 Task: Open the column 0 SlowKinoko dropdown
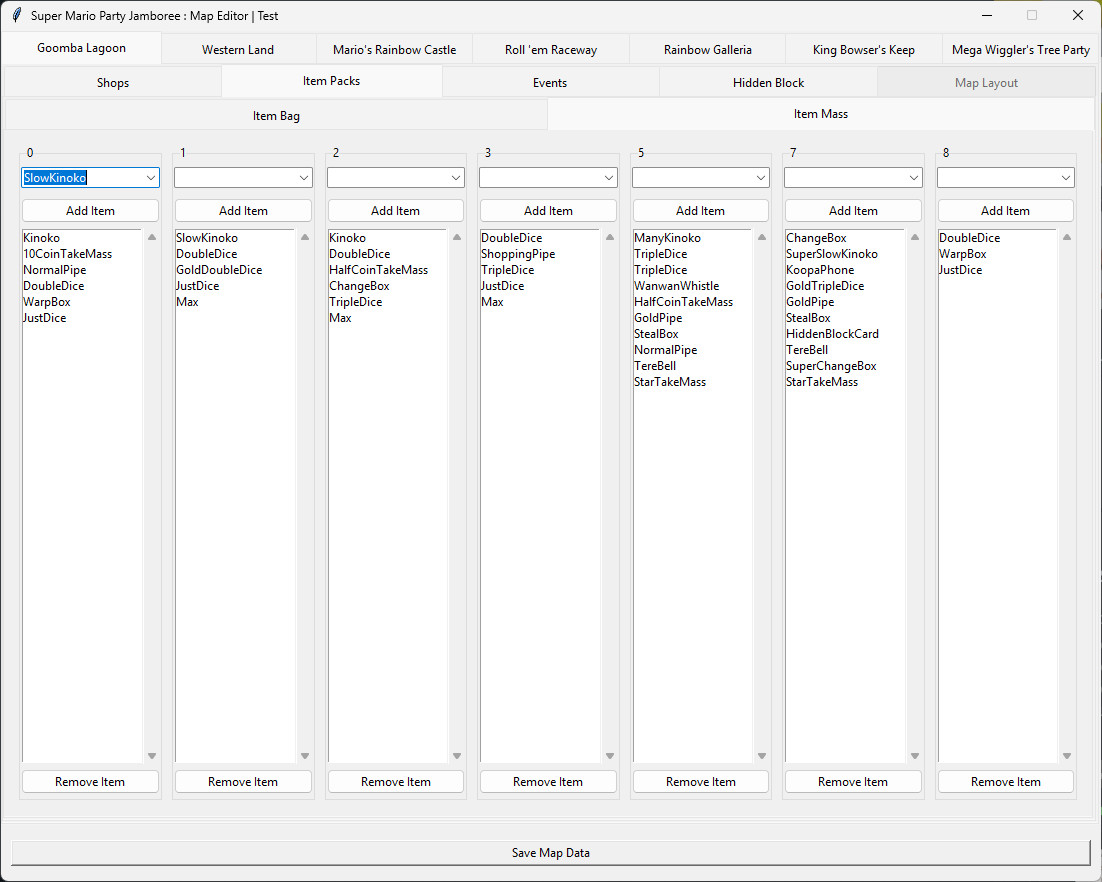150,178
